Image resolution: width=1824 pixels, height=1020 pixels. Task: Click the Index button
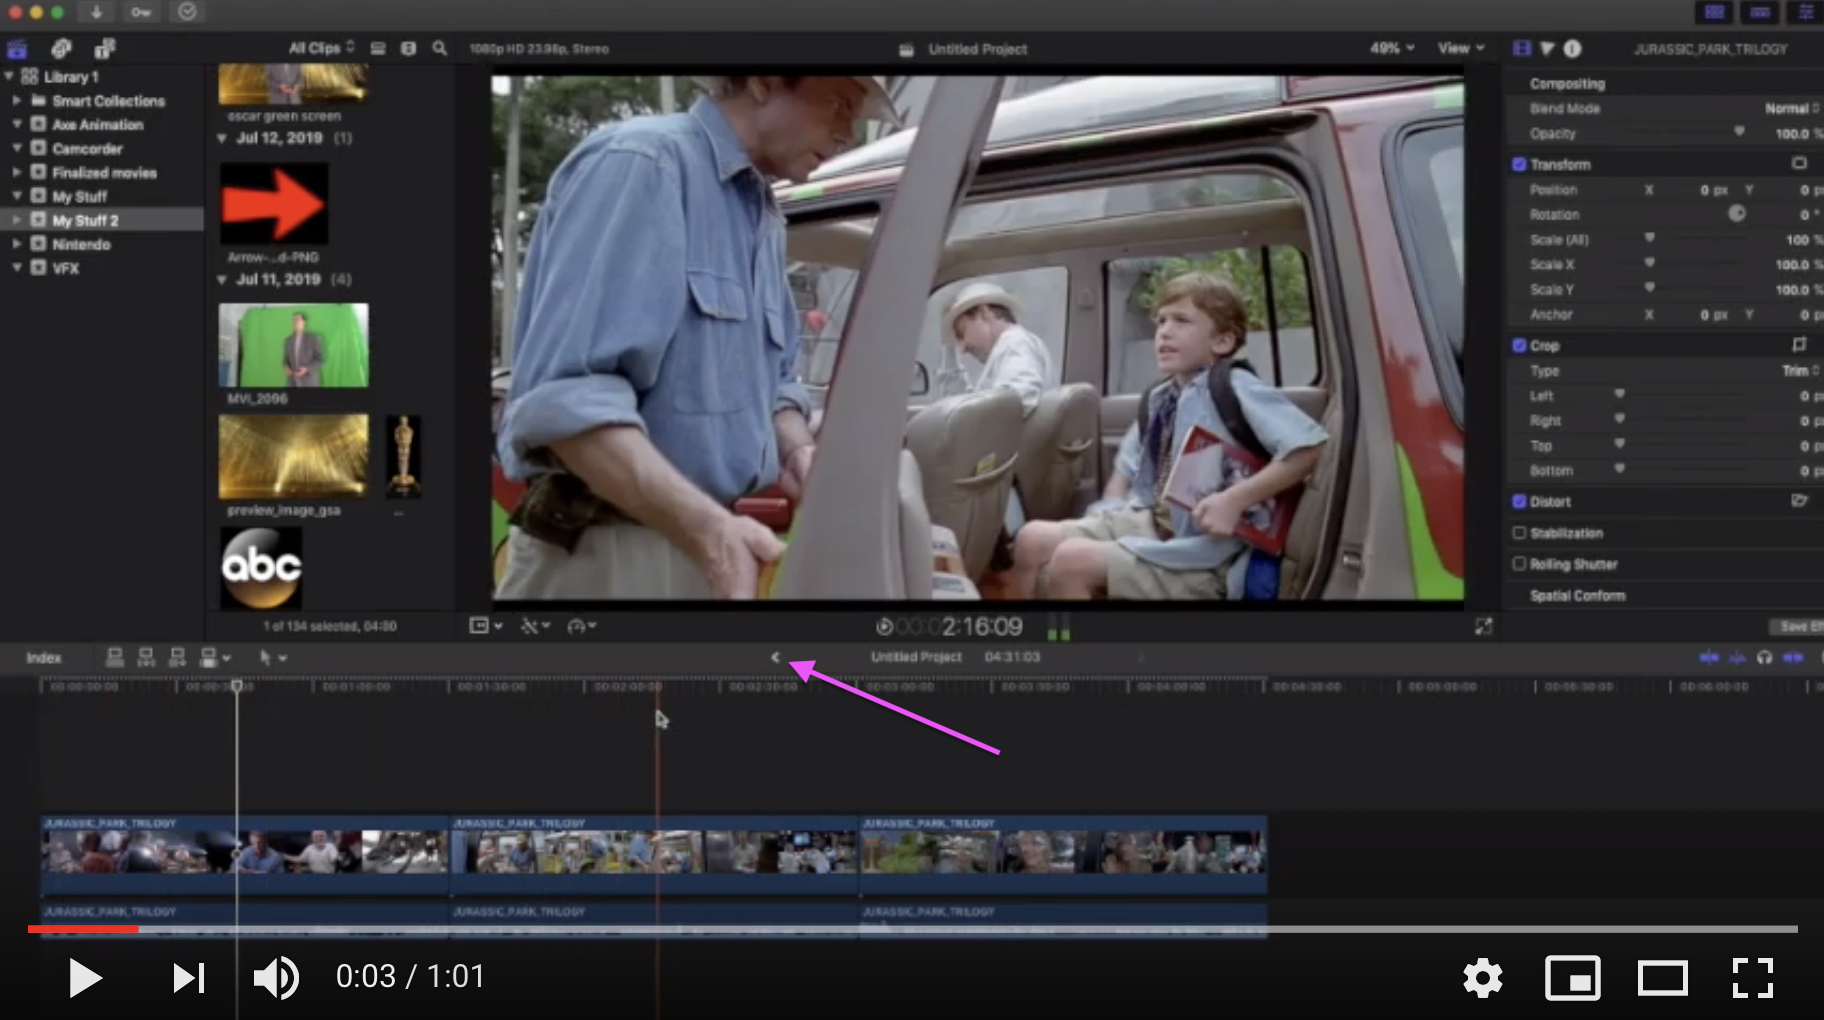point(44,657)
